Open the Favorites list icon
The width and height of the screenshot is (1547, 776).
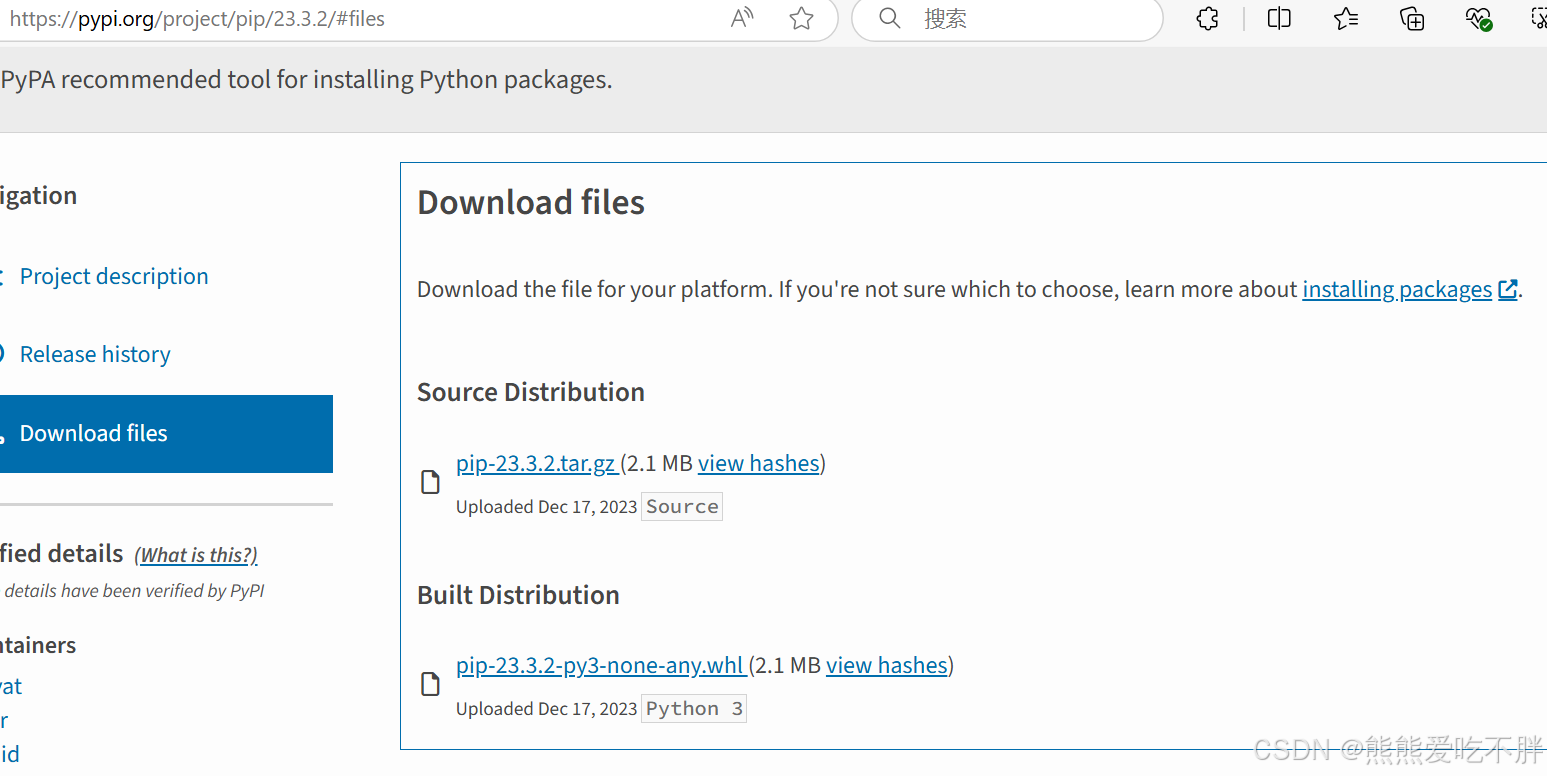click(1346, 18)
